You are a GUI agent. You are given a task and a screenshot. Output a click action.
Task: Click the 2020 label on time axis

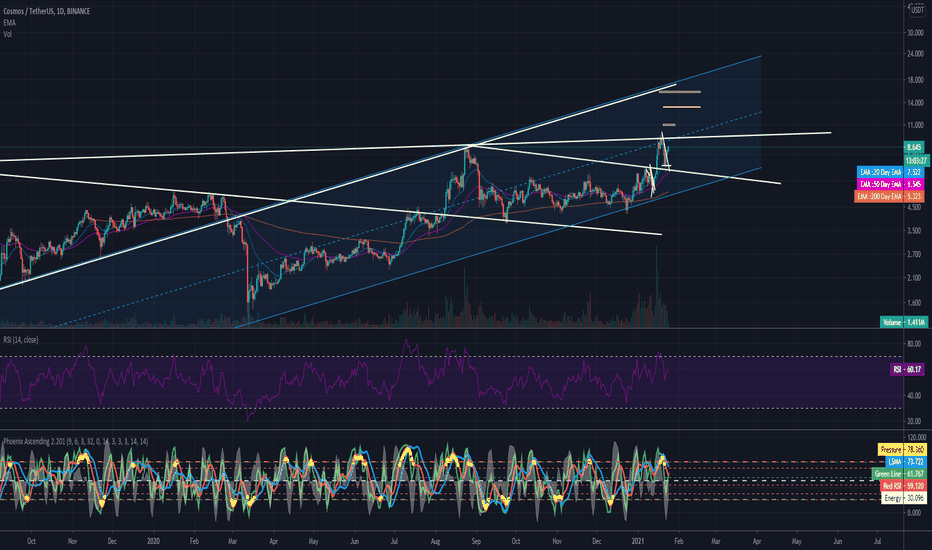pos(153,542)
